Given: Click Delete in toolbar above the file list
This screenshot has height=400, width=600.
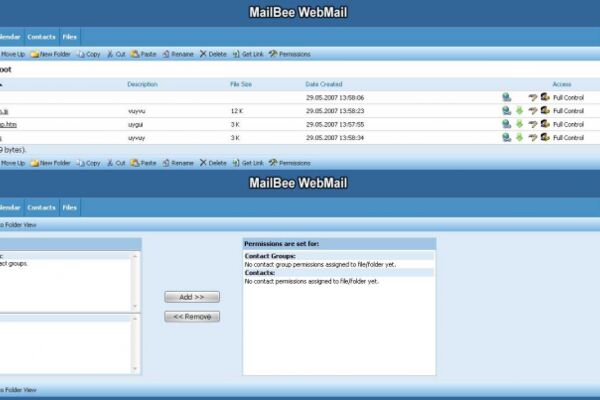Looking at the screenshot, I should coord(213,54).
